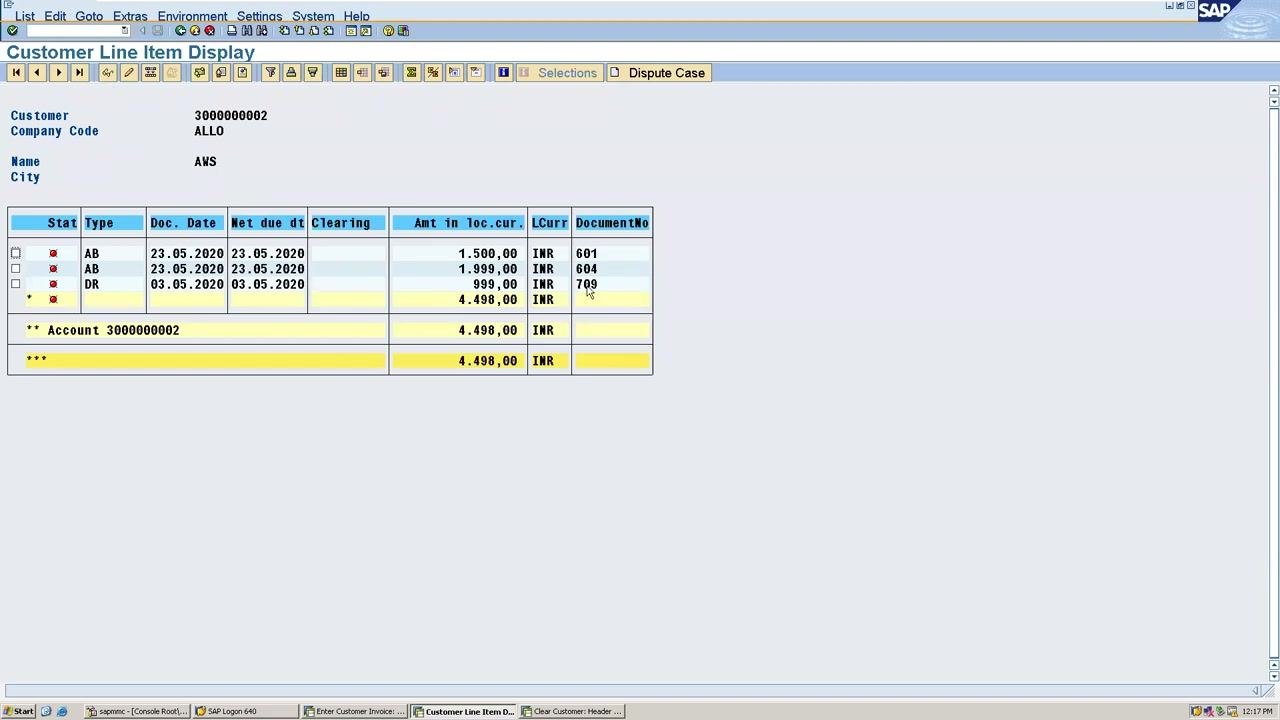The image size is (1280, 720).
Task: Click the Display Document glasses icon
Action: [107, 73]
